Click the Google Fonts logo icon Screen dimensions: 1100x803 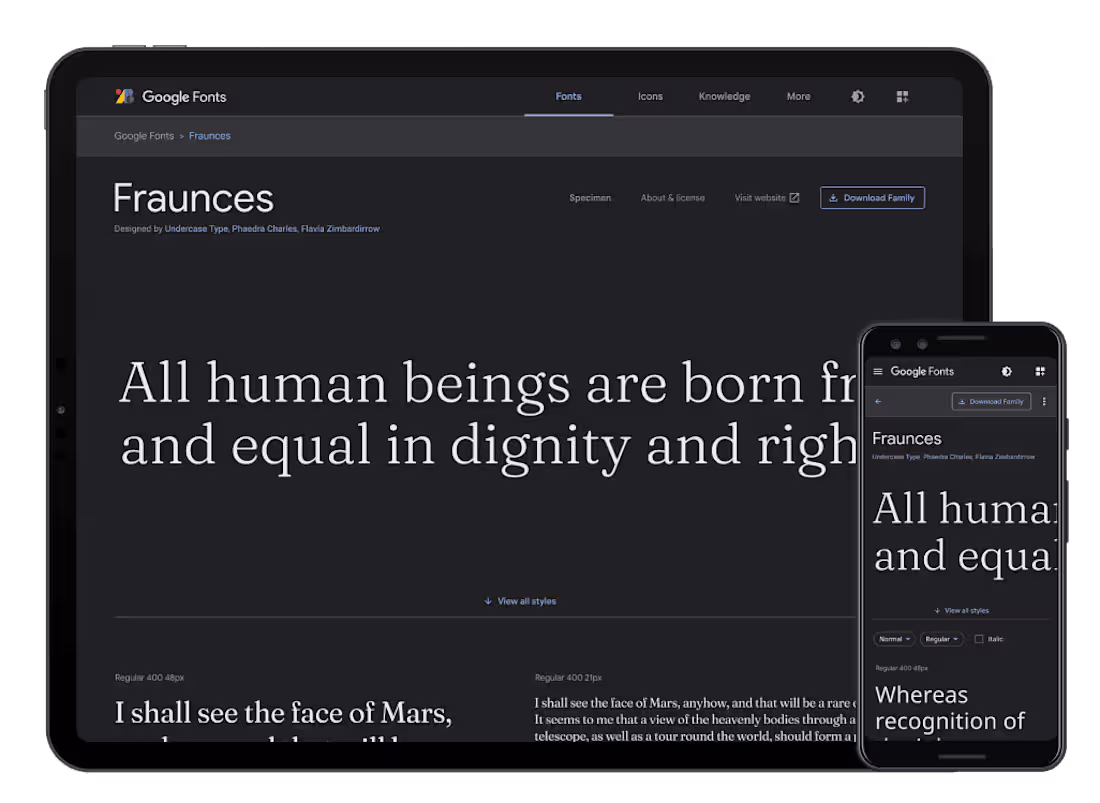pos(124,96)
